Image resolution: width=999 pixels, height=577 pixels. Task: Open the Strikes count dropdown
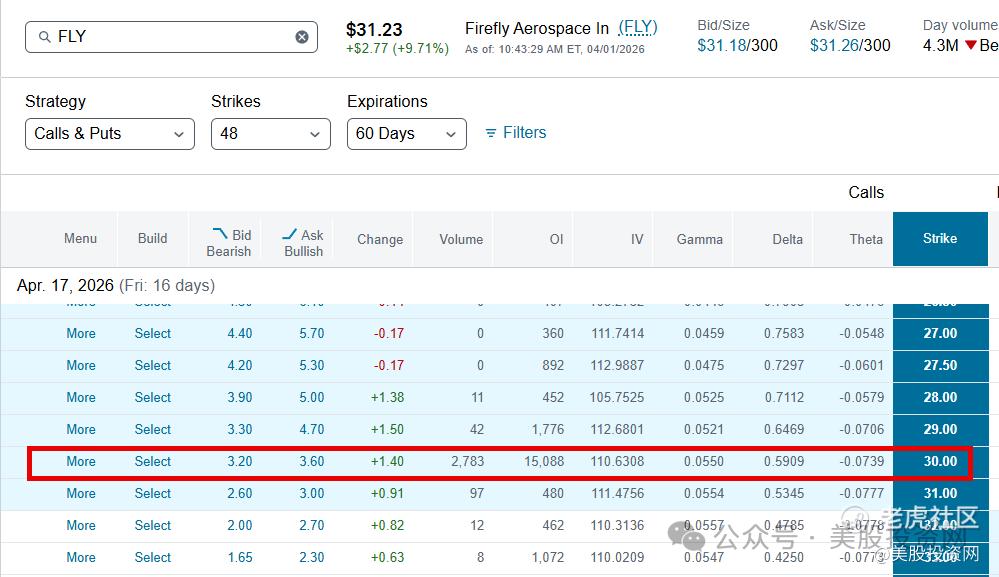click(270, 134)
